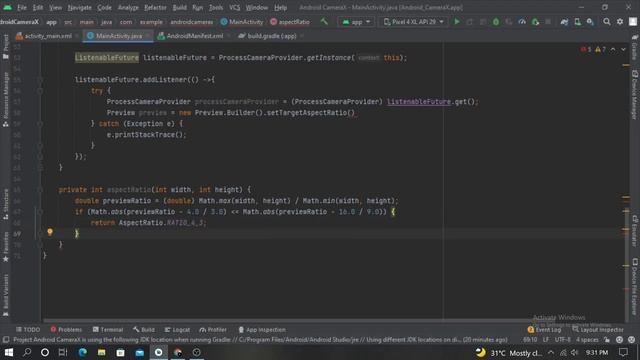This screenshot has width=640, height=360.
Task: Open the Profiler tool window
Action: 213,329
